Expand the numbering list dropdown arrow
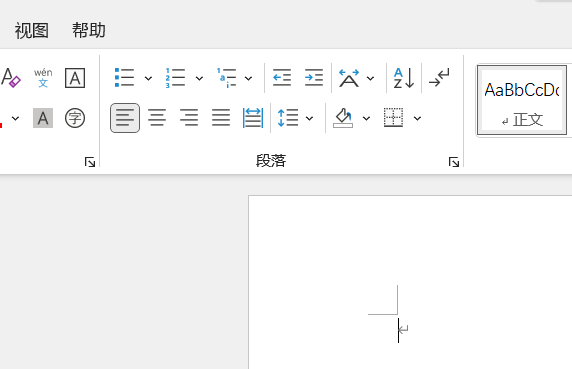572x369 pixels. coord(199,78)
